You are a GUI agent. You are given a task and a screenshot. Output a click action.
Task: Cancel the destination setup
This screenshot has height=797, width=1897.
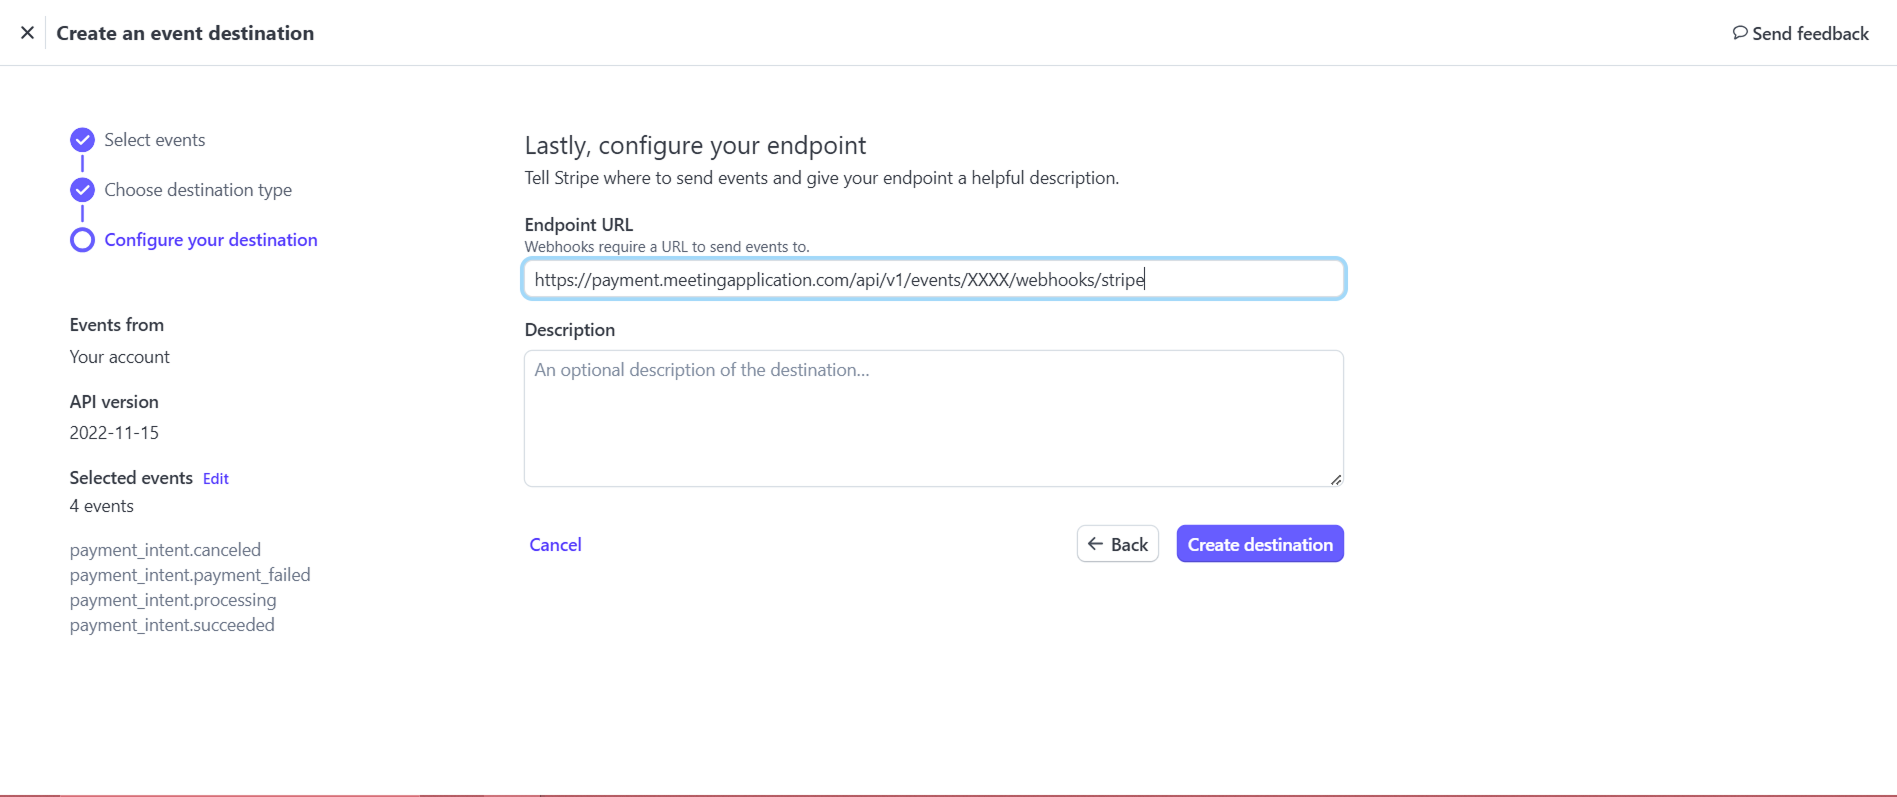tap(555, 545)
